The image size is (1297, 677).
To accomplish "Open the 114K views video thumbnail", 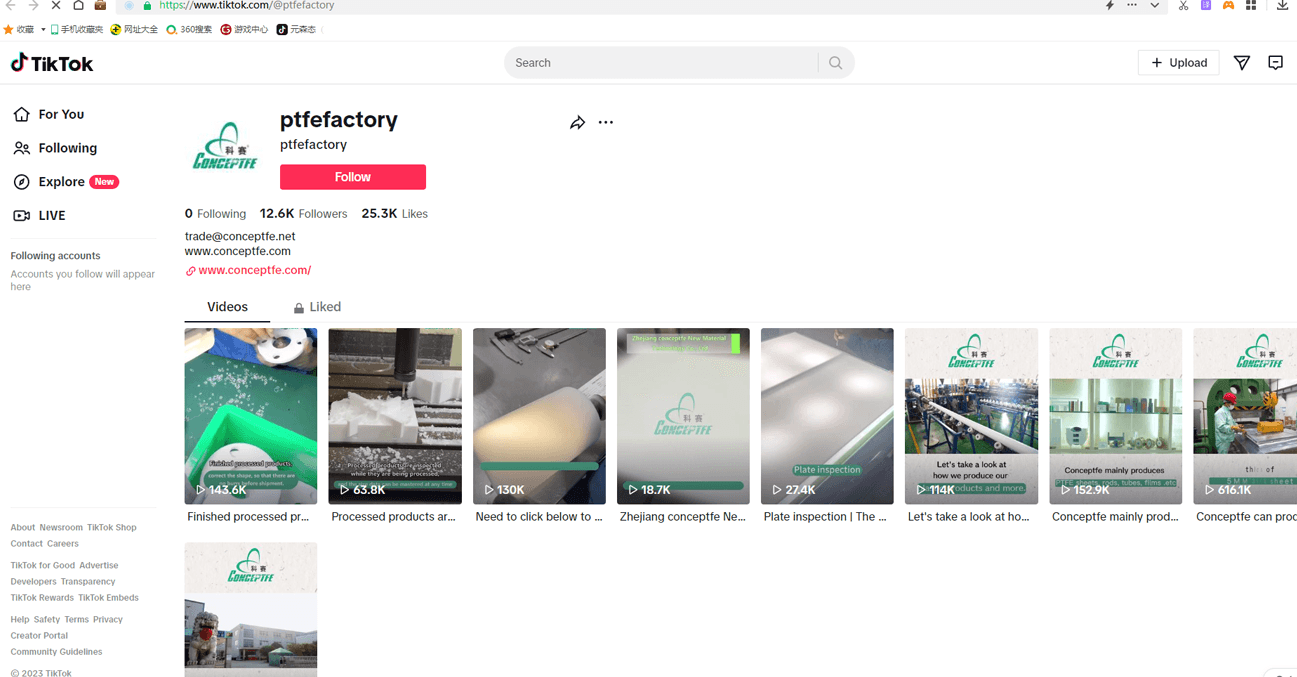I will pos(971,416).
